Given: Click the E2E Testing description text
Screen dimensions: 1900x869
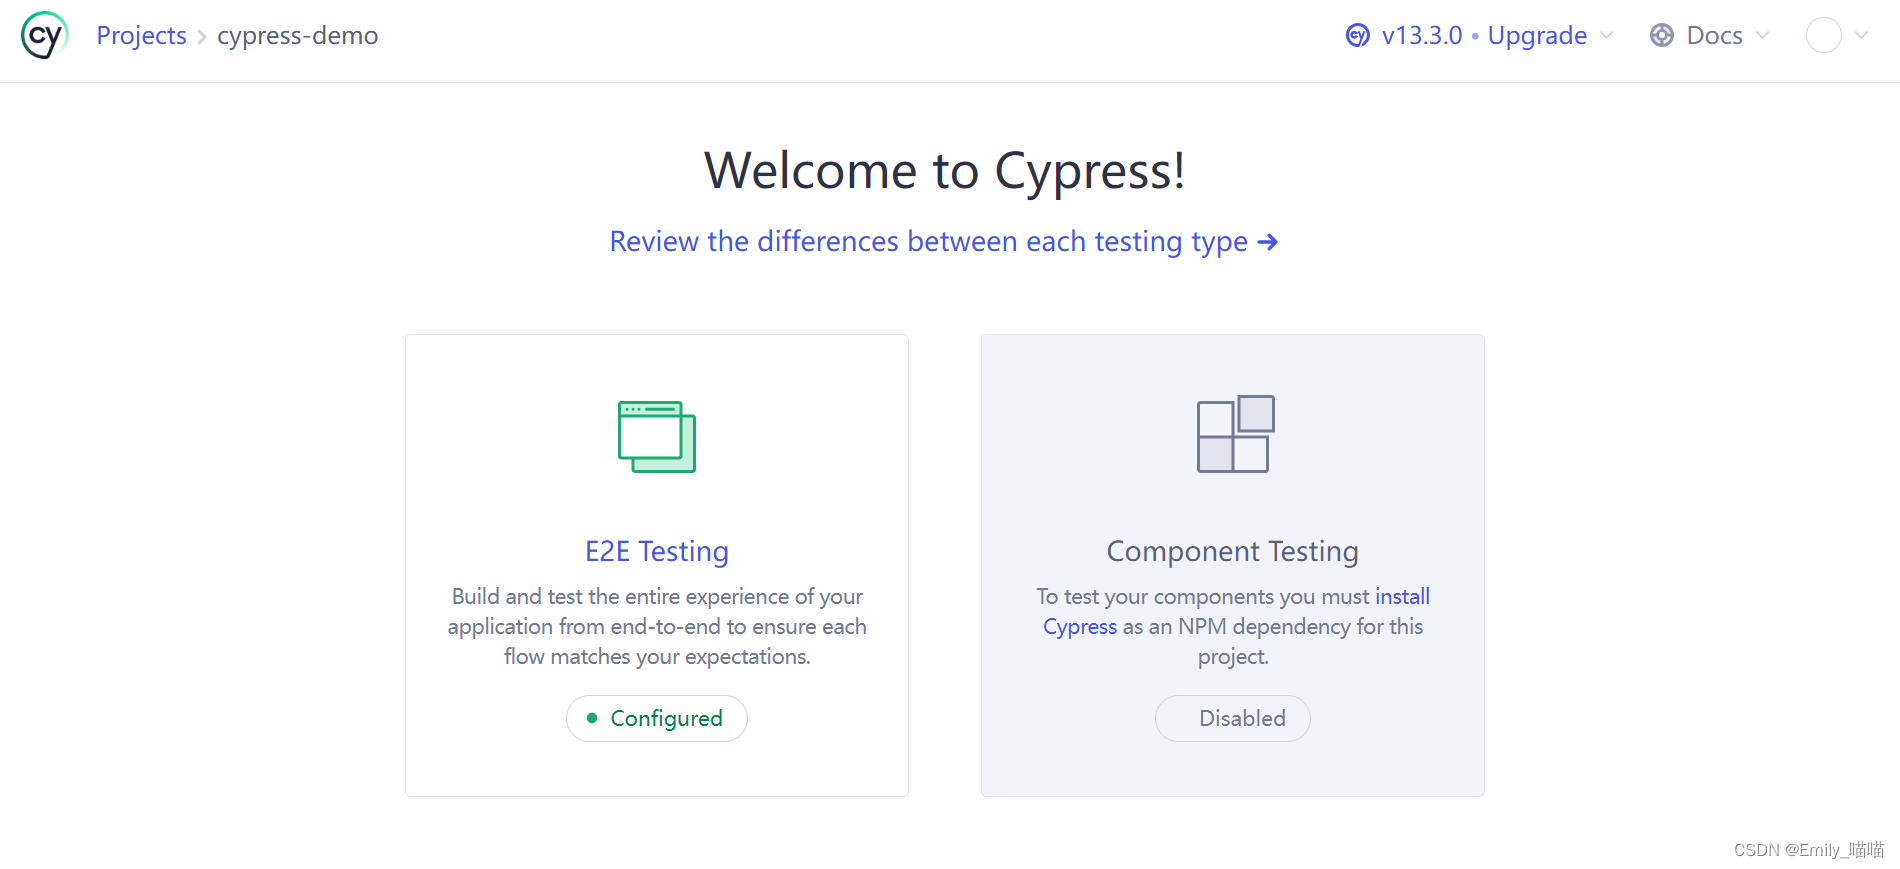Looking at the screenshot, I should click(657, 627).
